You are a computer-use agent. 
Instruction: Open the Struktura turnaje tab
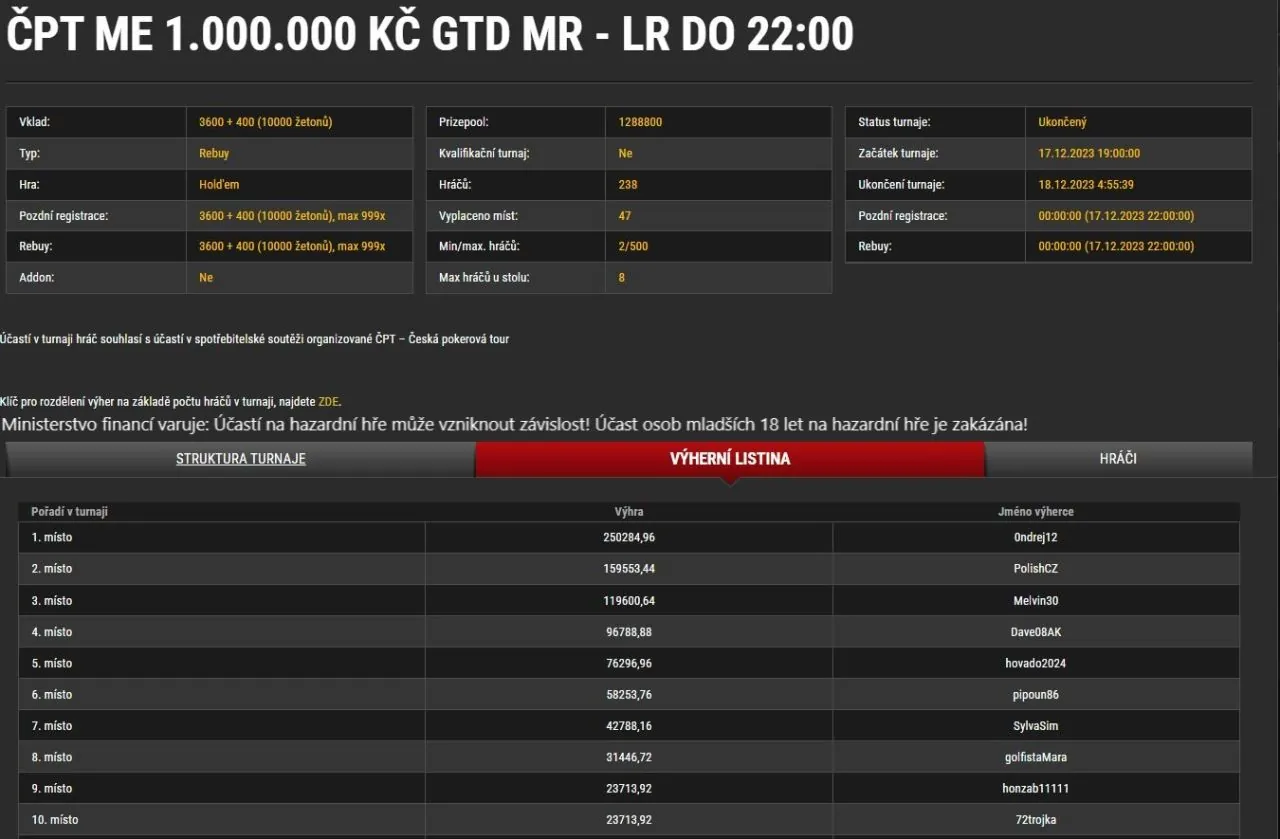(240, 459)
